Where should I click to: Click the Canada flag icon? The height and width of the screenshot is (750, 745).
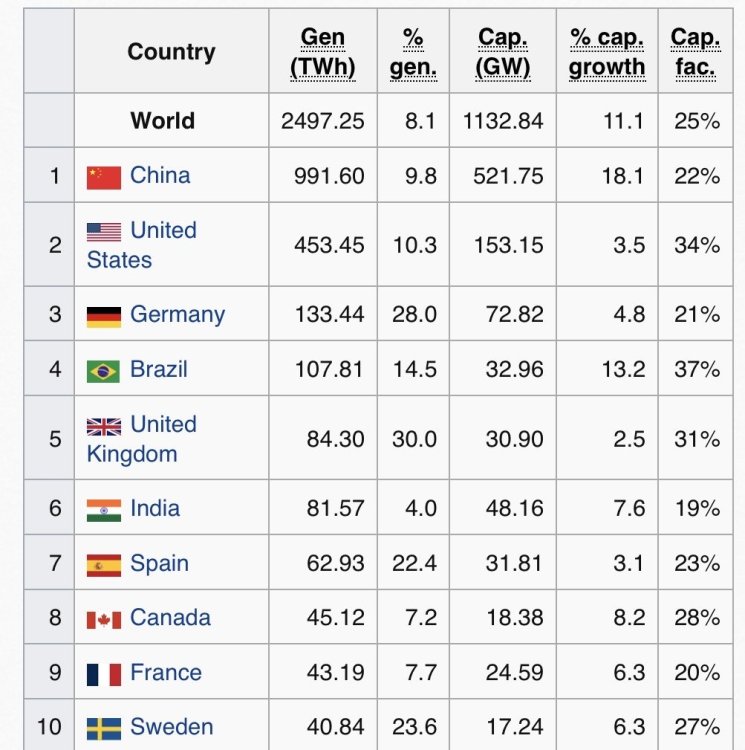pos(104,619)
